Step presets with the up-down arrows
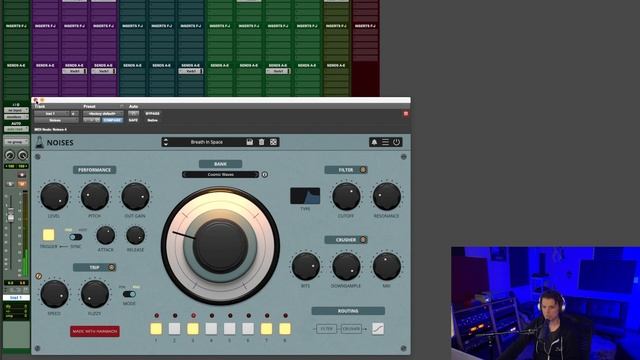Image resolution: width=640 pixels, height=360 pixels. coord(165,142)
